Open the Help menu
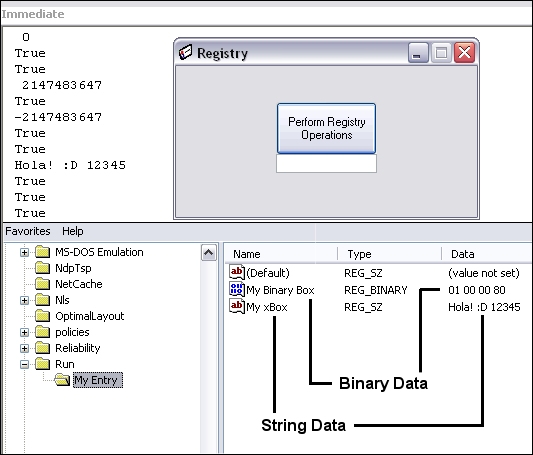 coord(72,231)
